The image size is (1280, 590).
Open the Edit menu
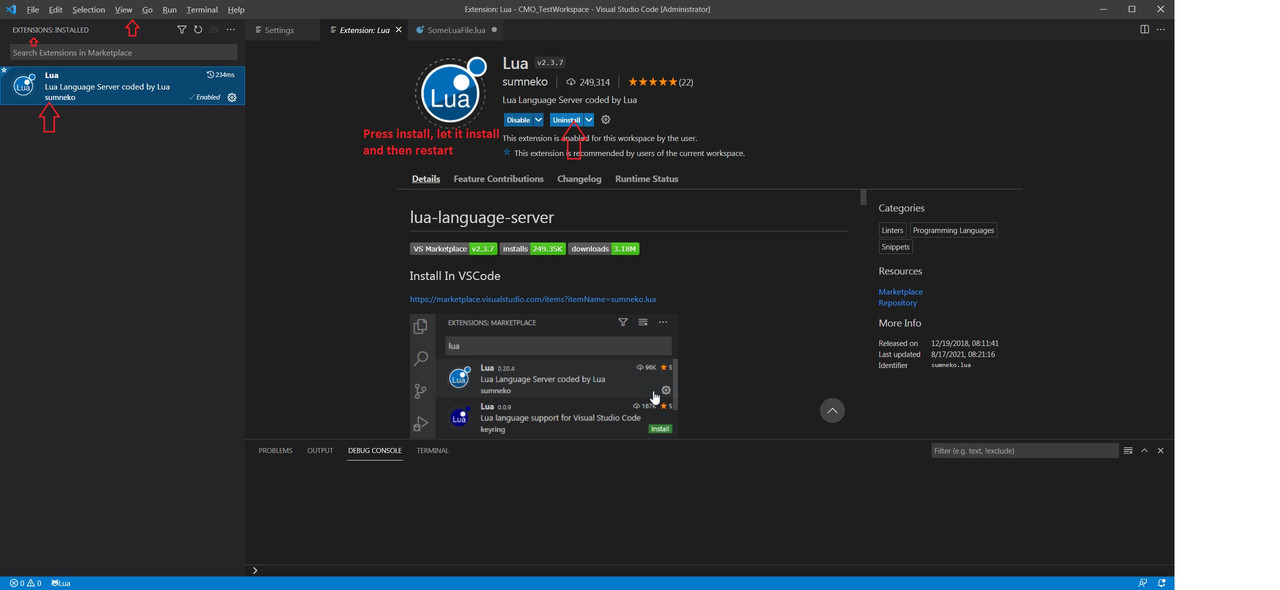click(x=55, y=9)
